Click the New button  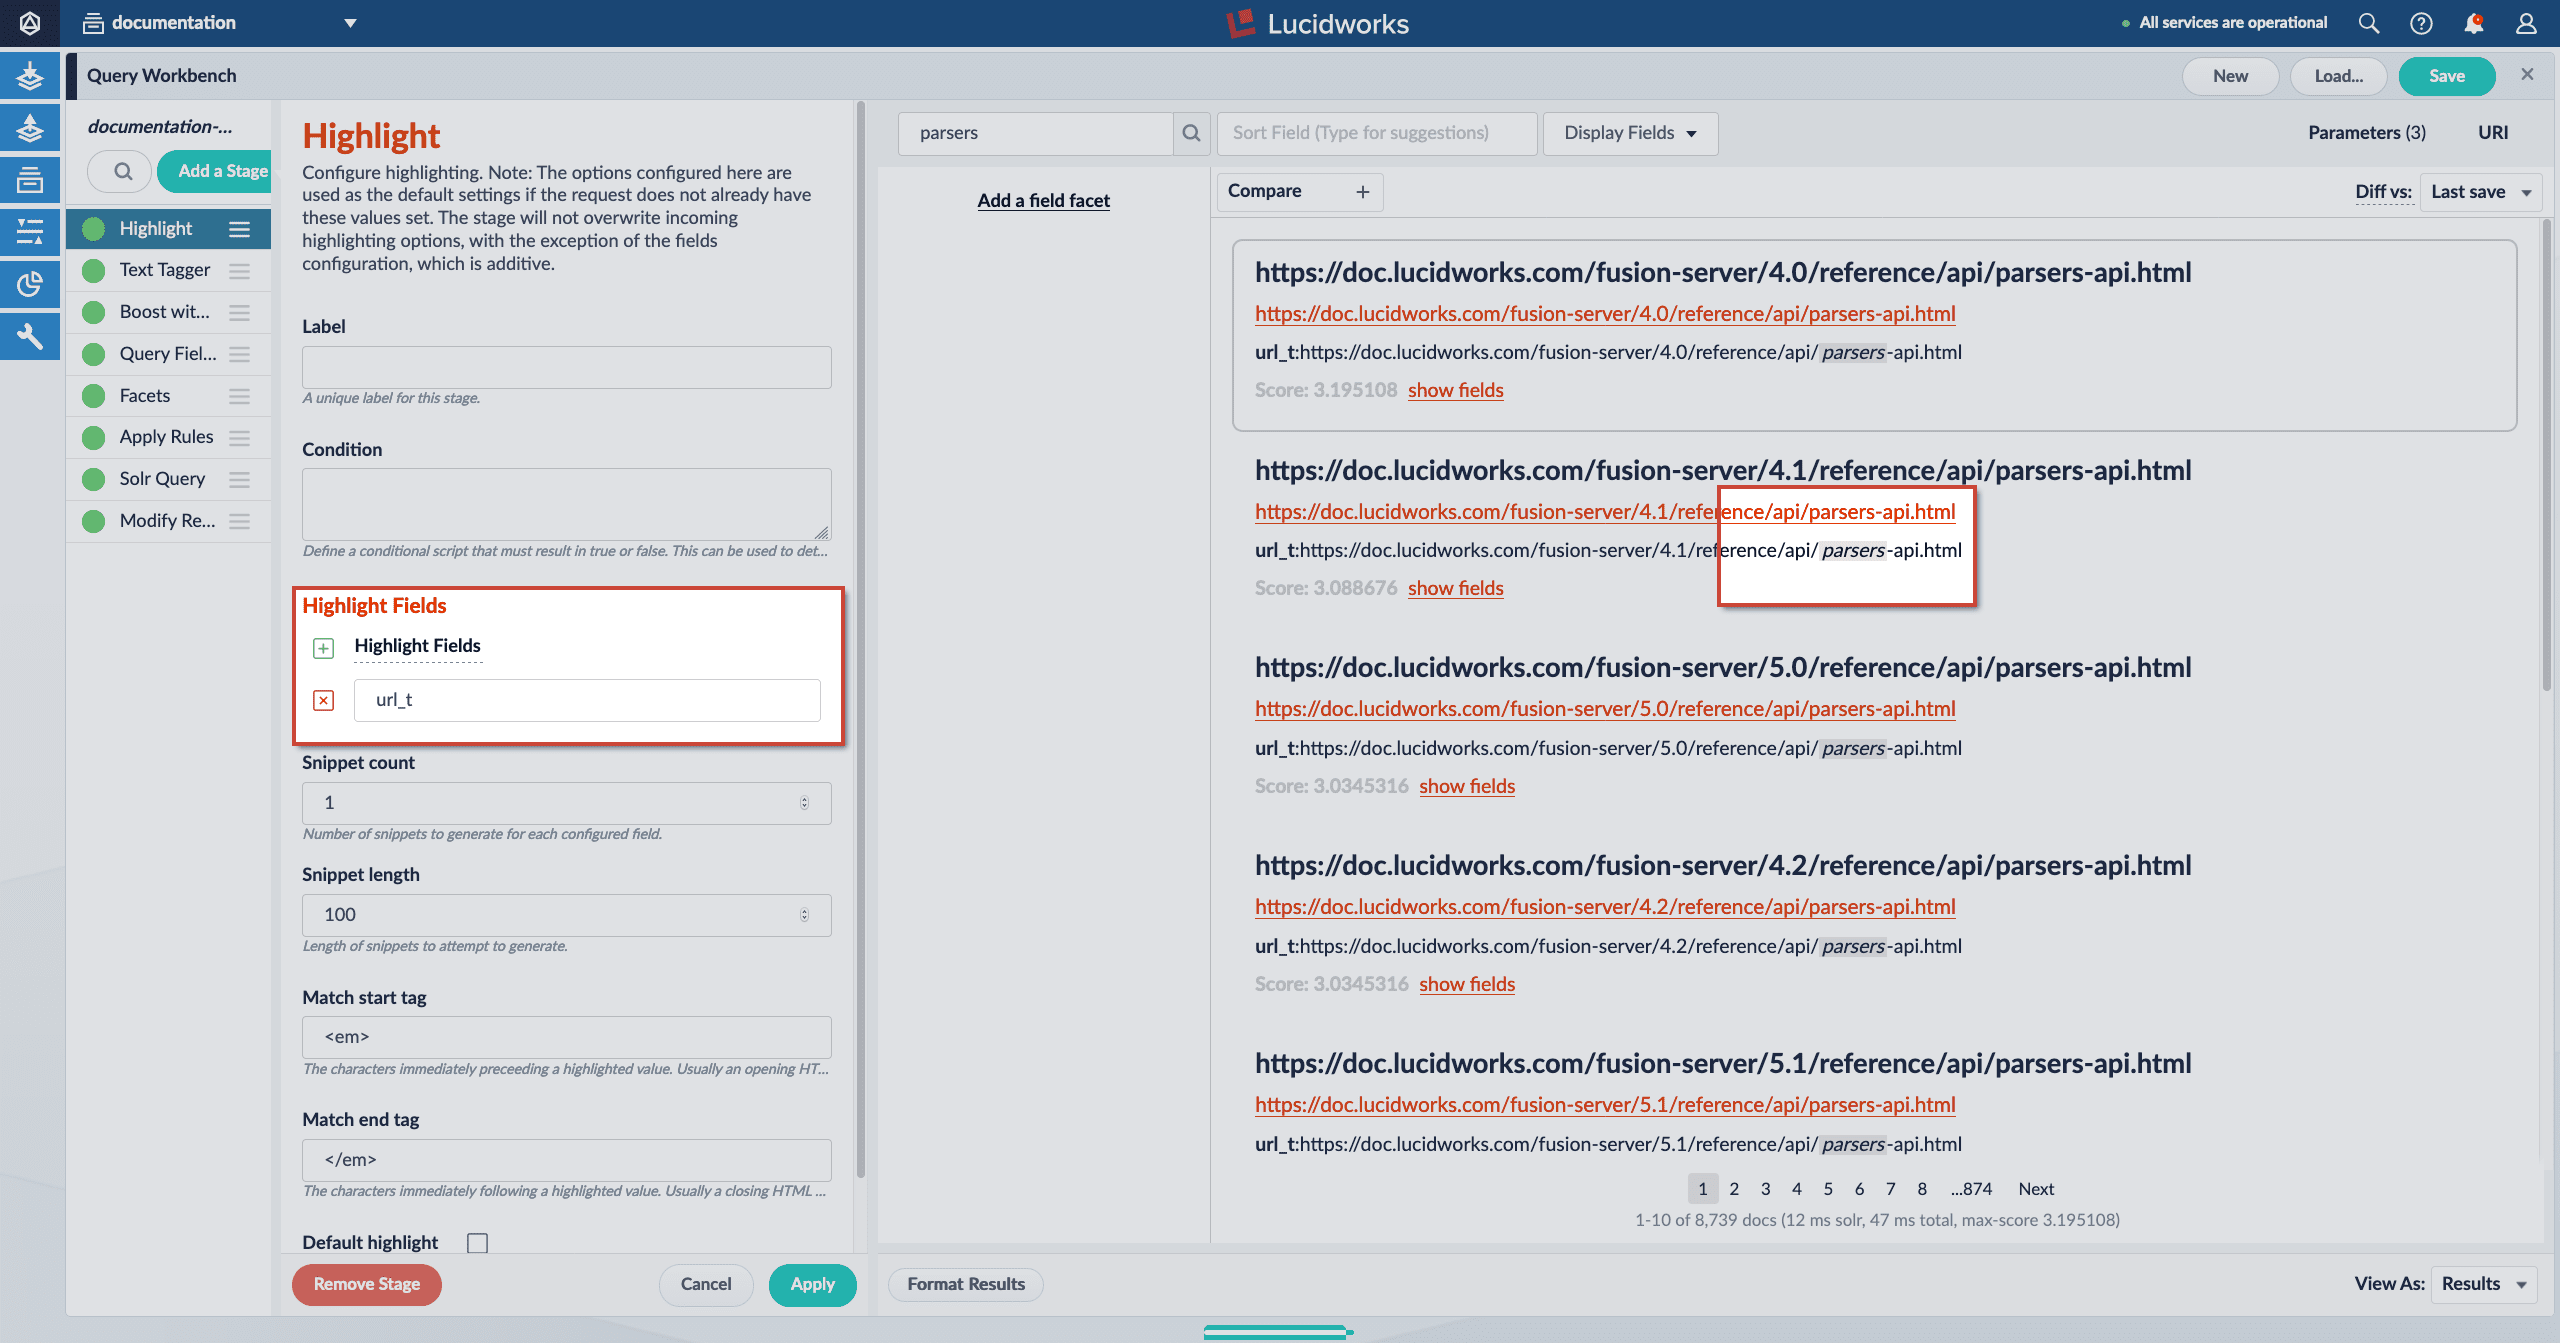click(2230, 76)
